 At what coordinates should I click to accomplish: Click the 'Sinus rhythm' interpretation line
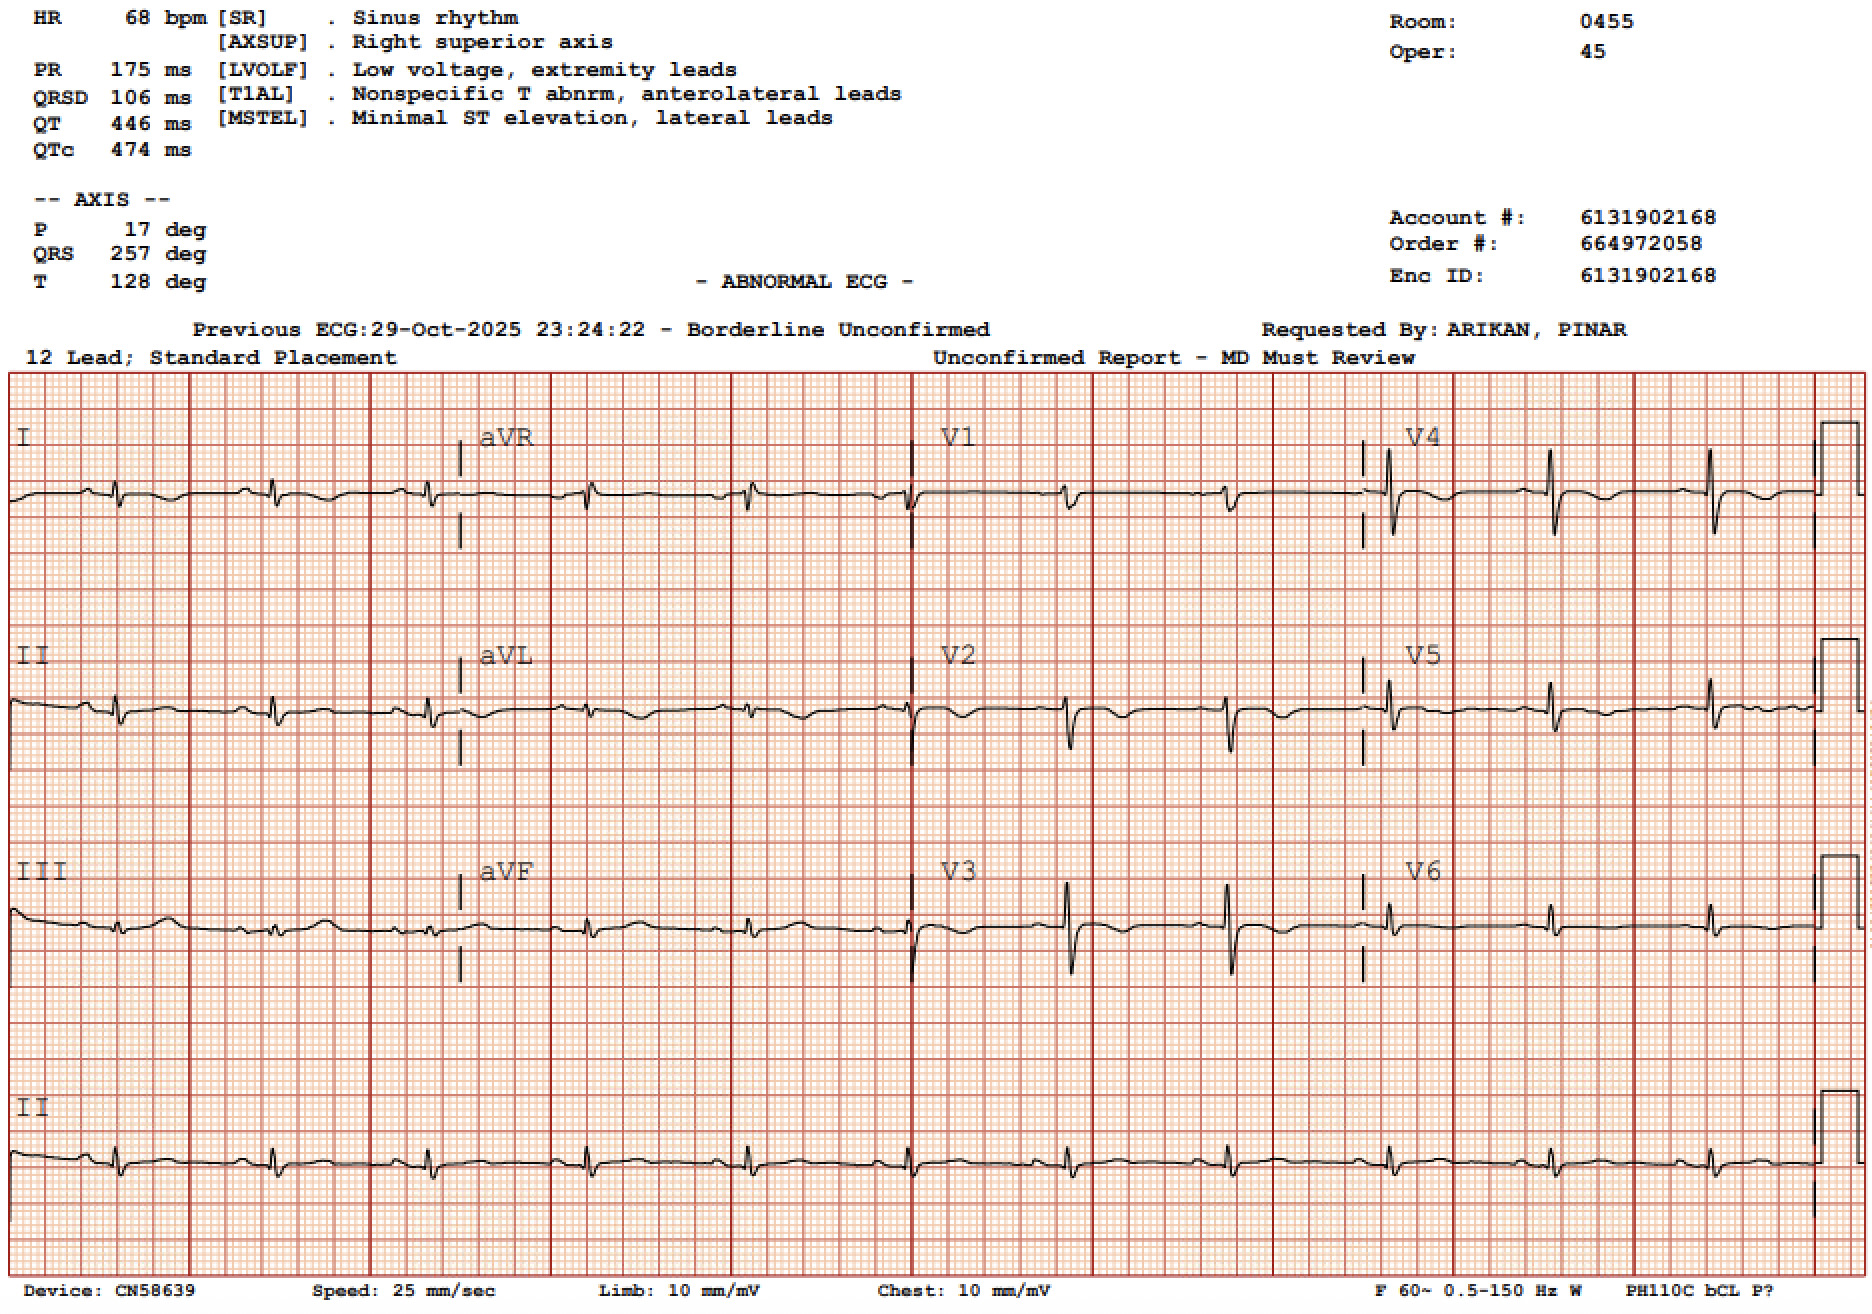[435, 18]
